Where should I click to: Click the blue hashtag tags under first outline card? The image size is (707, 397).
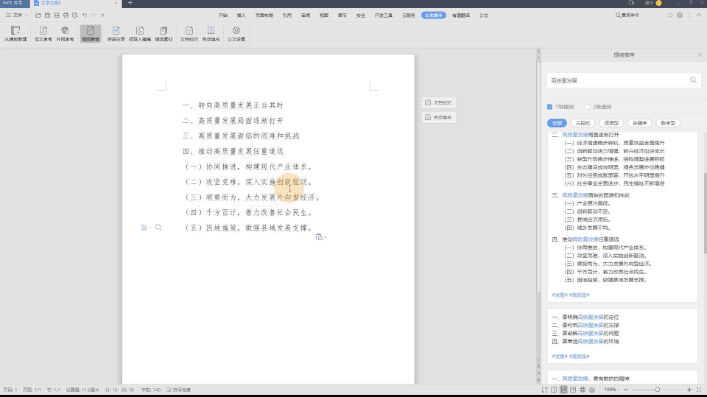click(570, 295)
